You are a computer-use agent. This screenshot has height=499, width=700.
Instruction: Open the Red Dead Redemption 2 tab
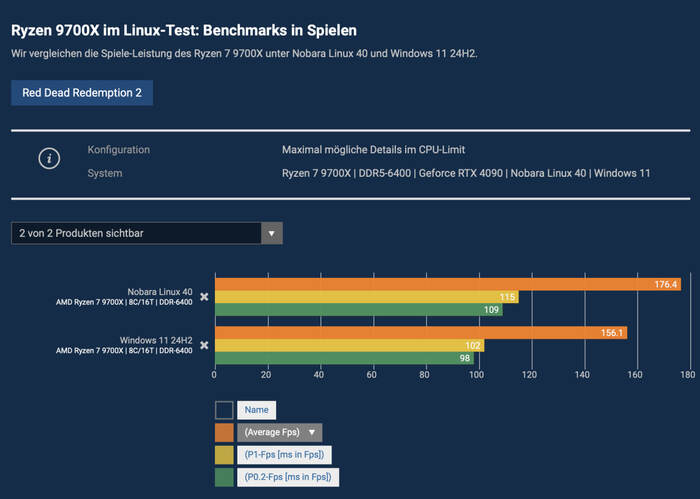point(82,93)
